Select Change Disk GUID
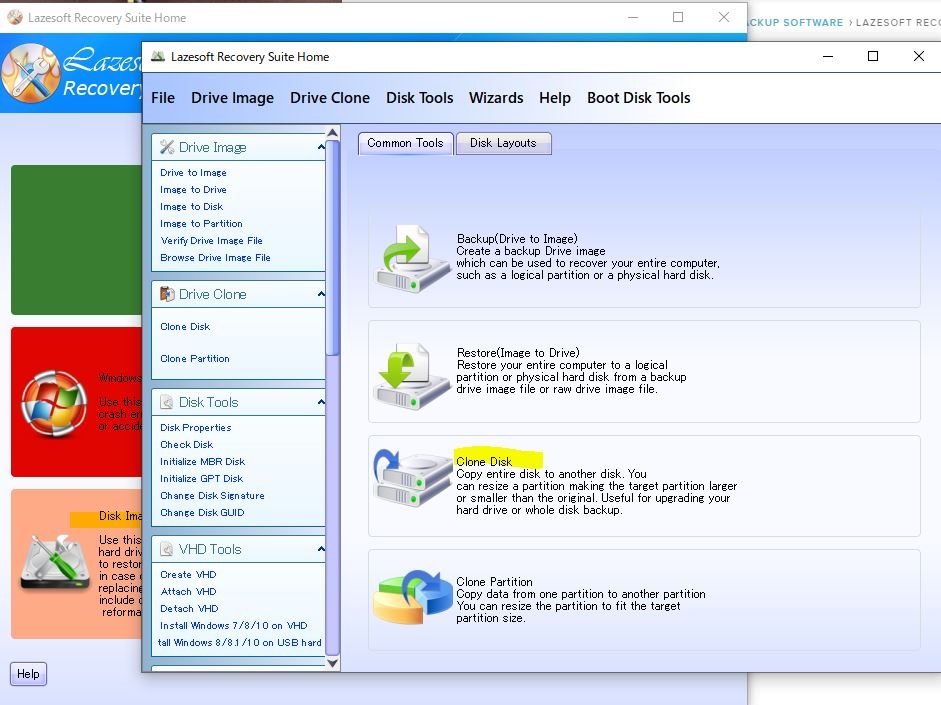 coord(202,513)
